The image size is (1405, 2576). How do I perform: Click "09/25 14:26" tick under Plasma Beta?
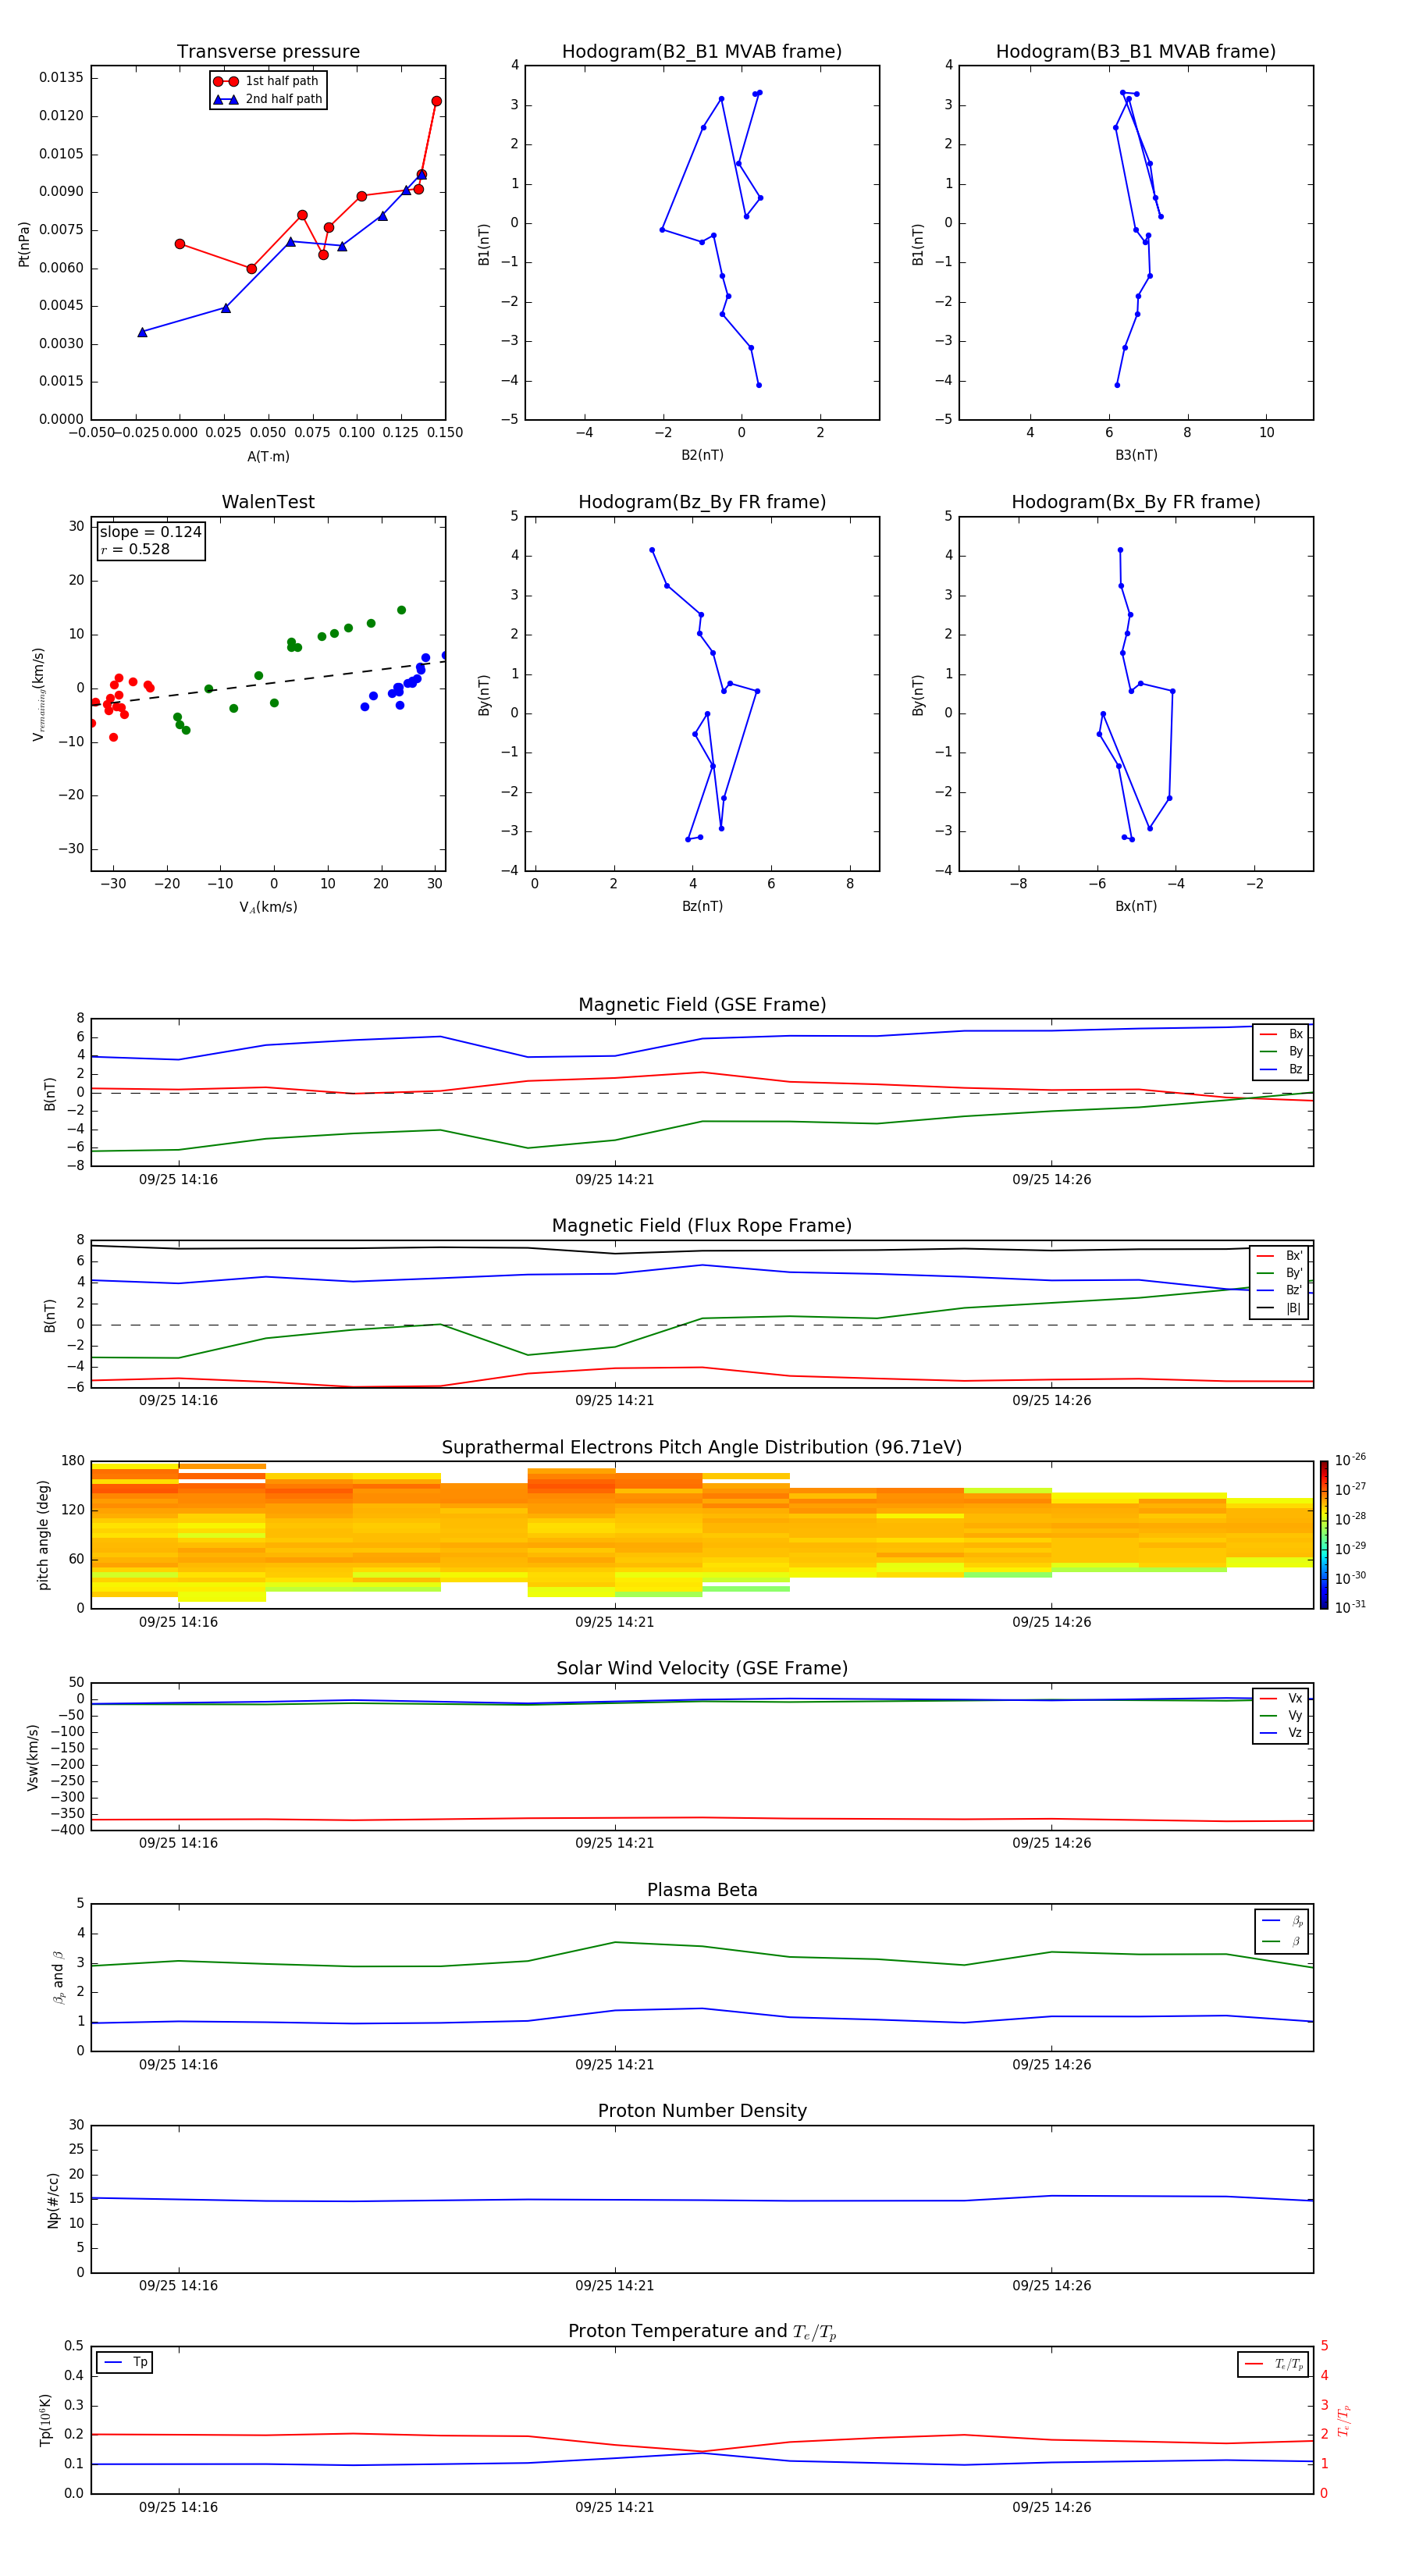(x=1051, y=2065)
